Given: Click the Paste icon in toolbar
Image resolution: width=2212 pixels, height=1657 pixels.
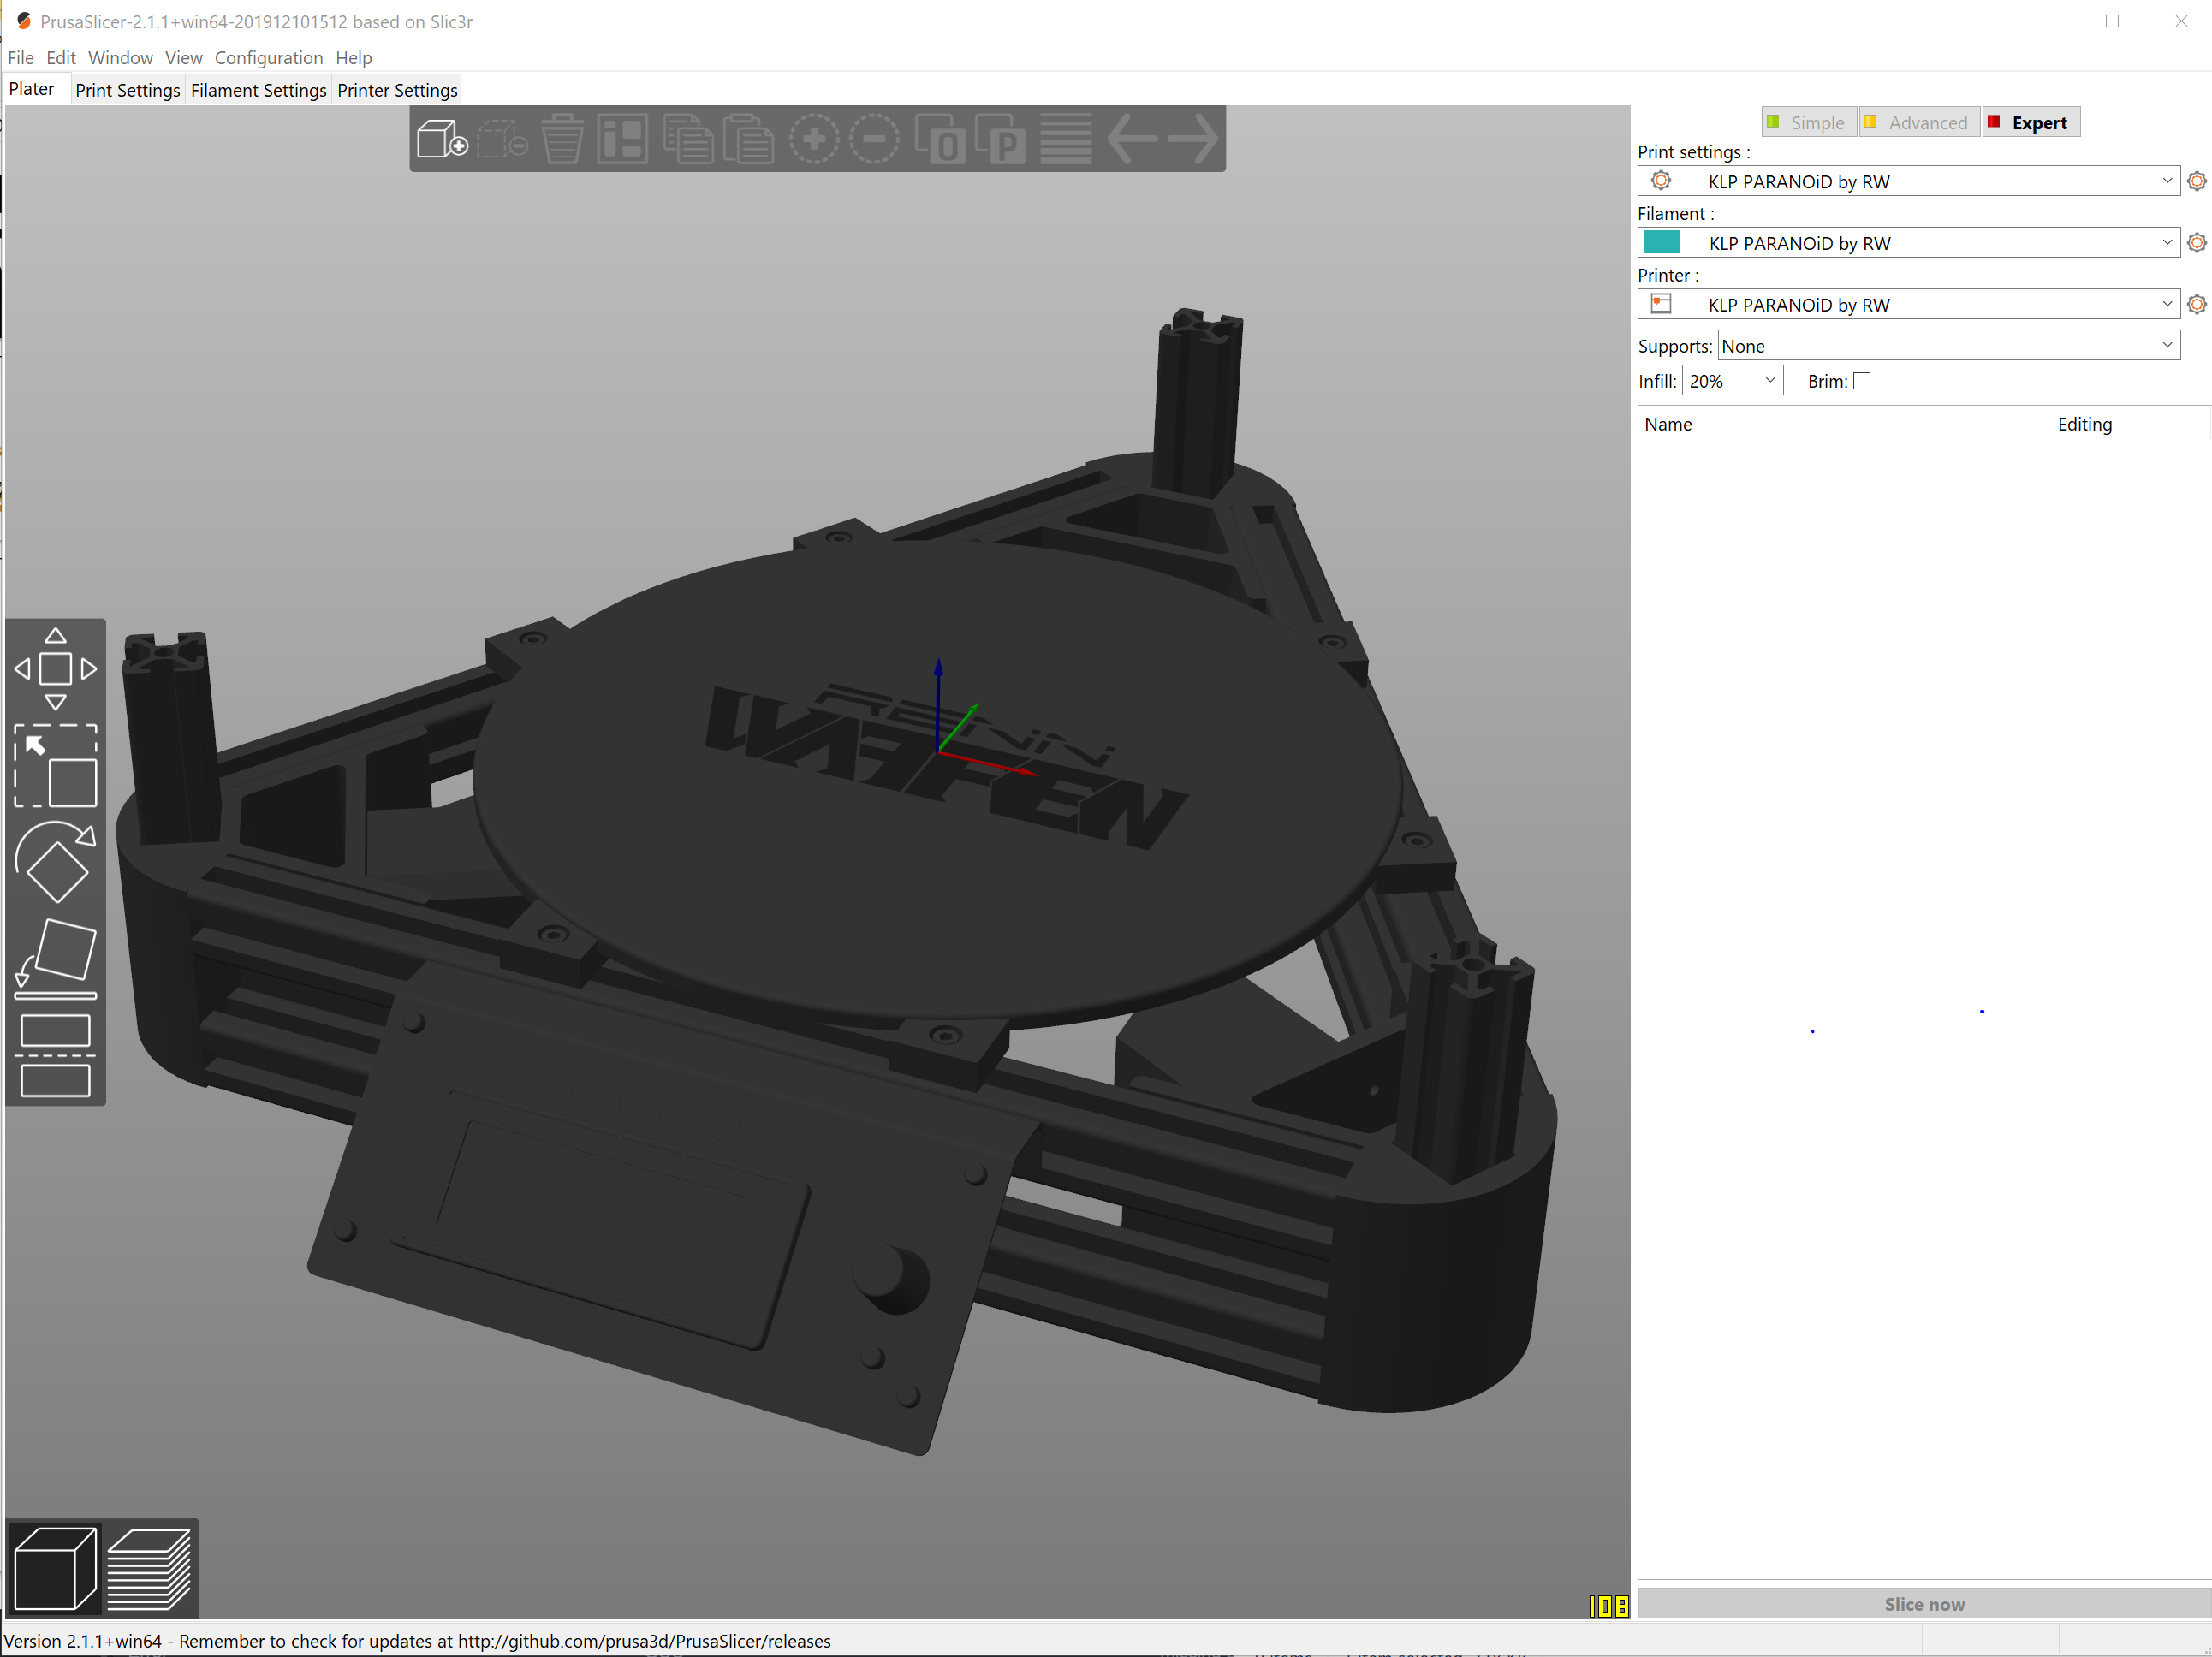Looking at the screenshot, I should click(749, 139).
